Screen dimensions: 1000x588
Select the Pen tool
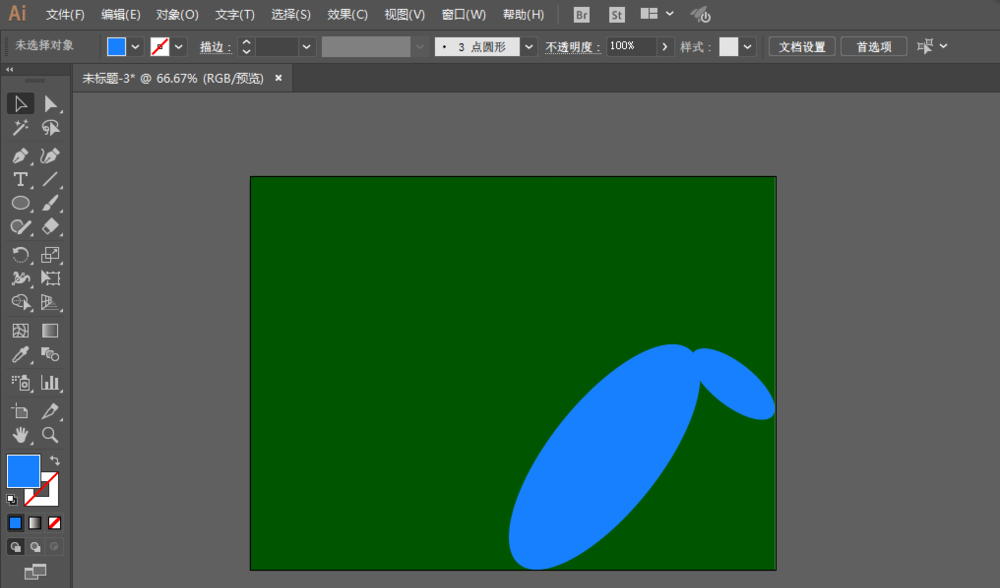(20, 155)
